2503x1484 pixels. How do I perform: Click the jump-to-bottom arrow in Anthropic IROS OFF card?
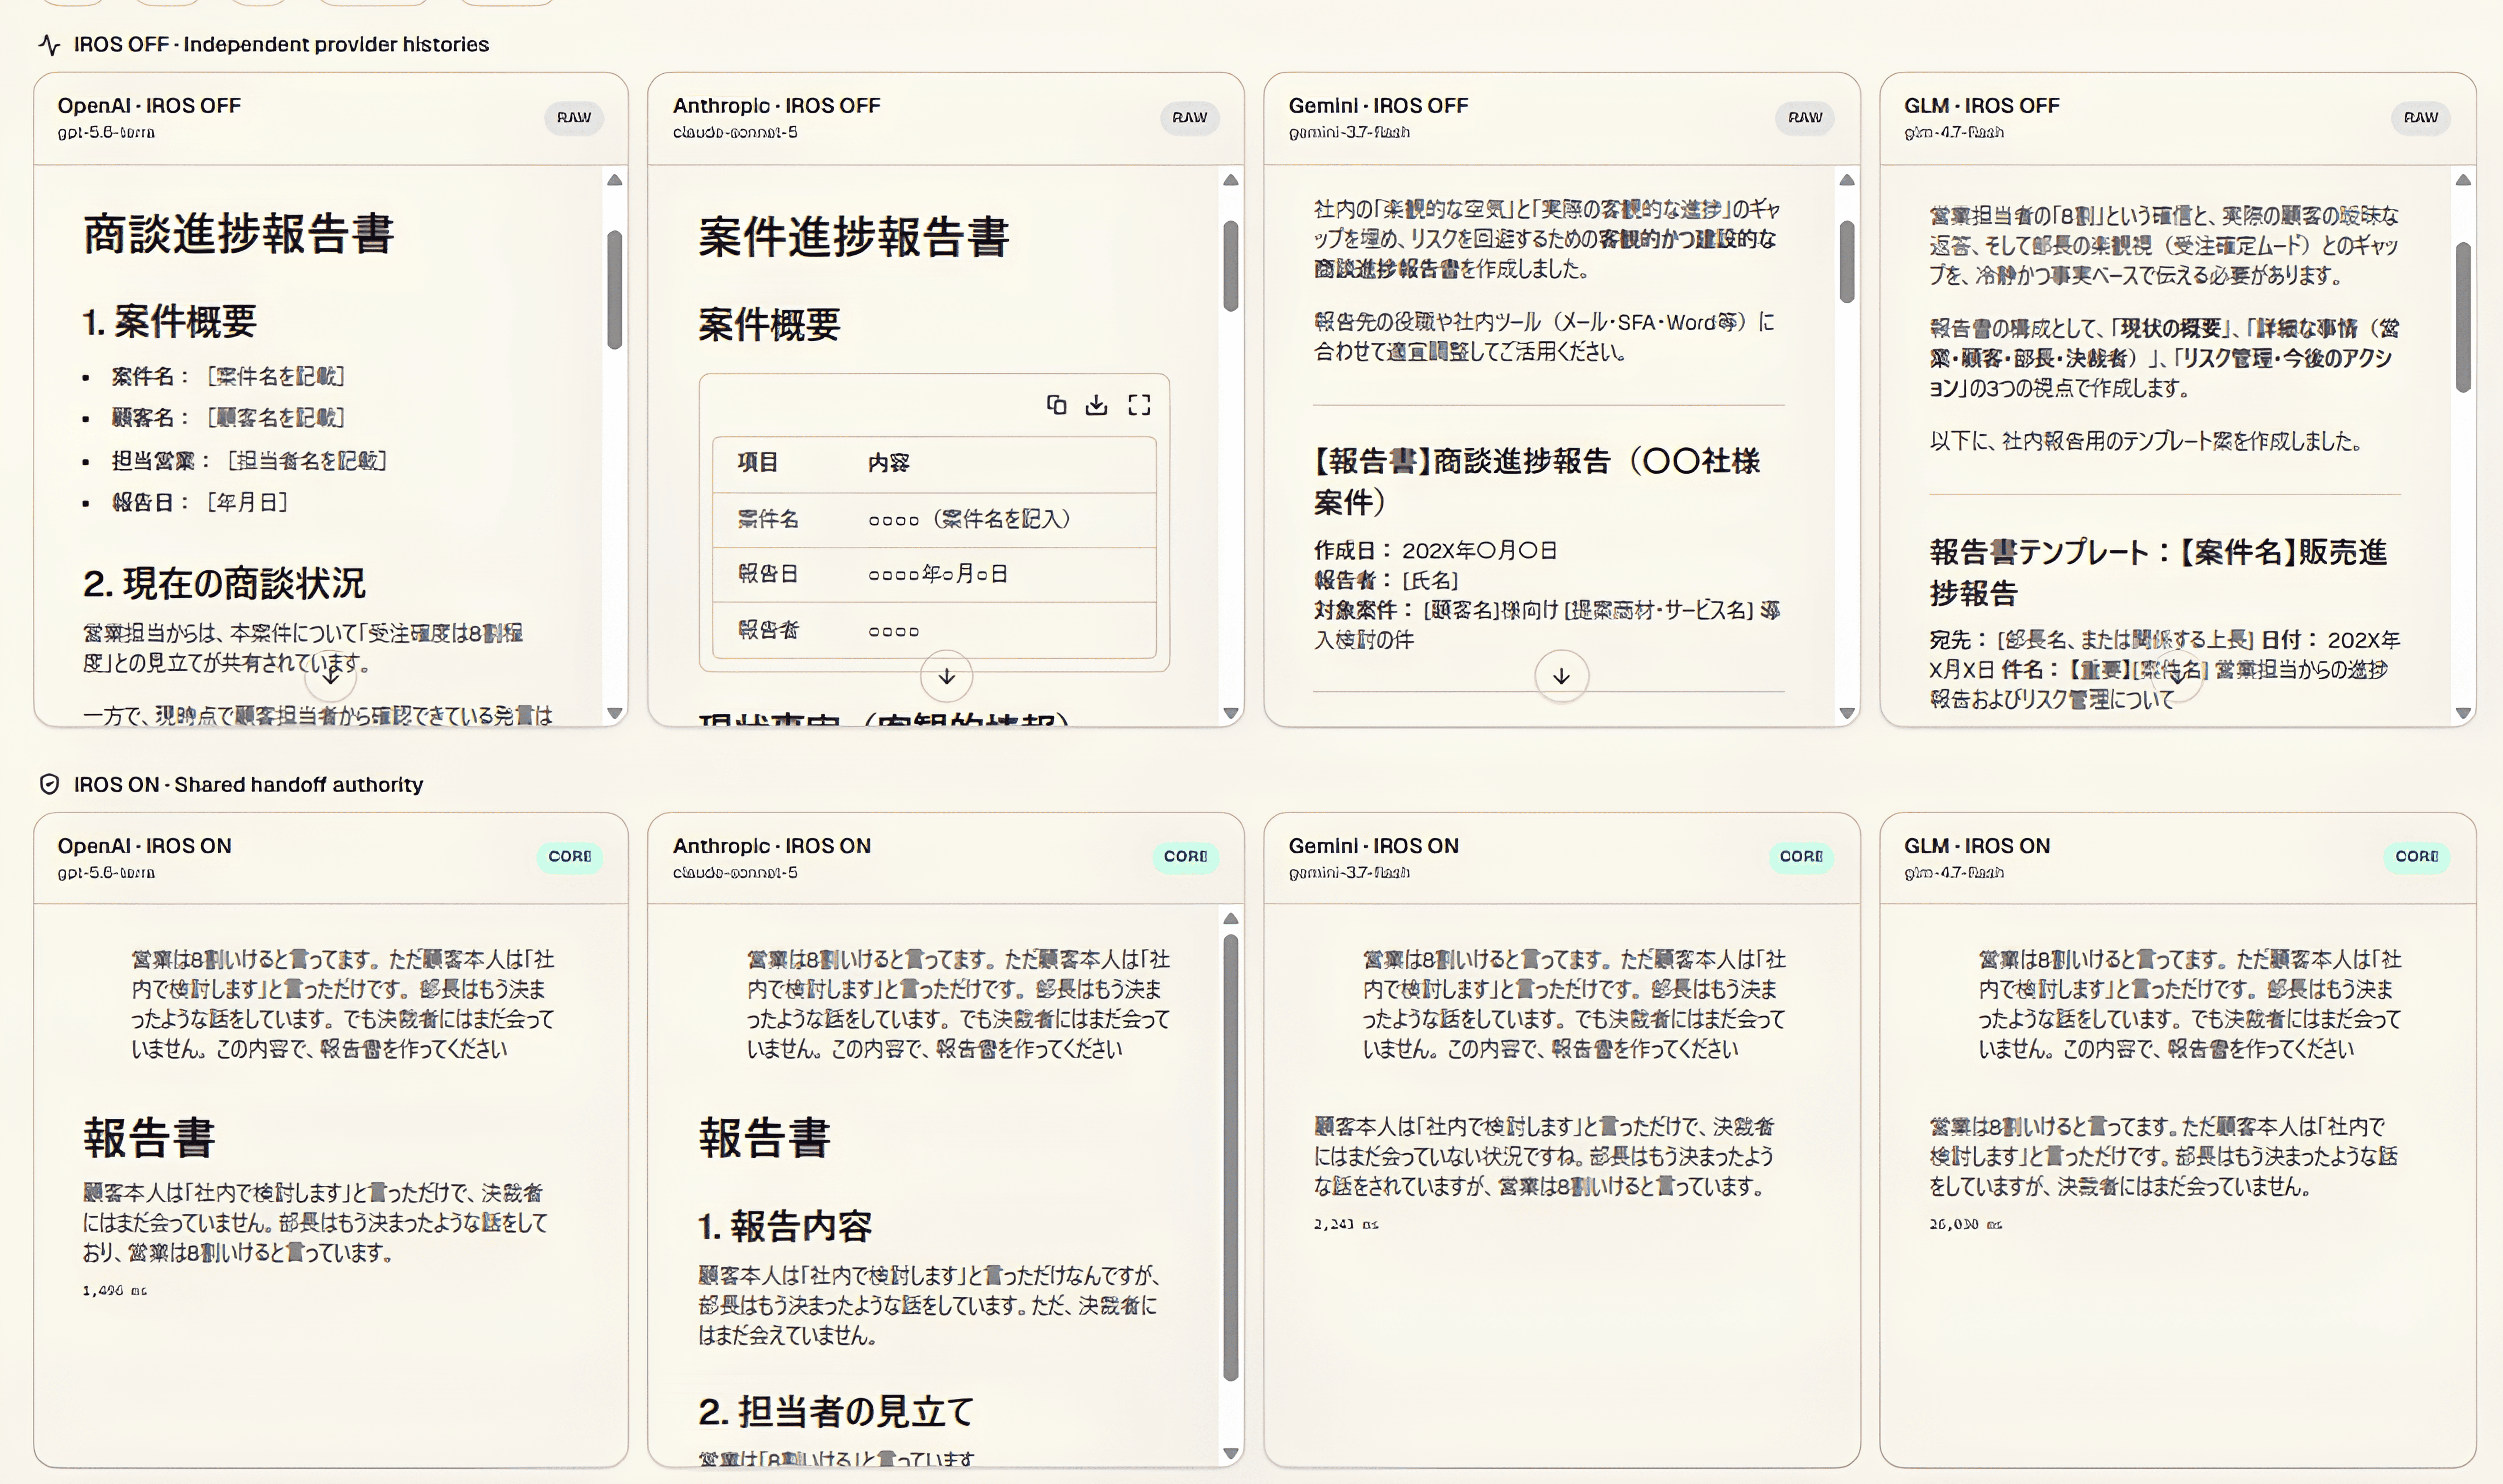tap(946, 676)
